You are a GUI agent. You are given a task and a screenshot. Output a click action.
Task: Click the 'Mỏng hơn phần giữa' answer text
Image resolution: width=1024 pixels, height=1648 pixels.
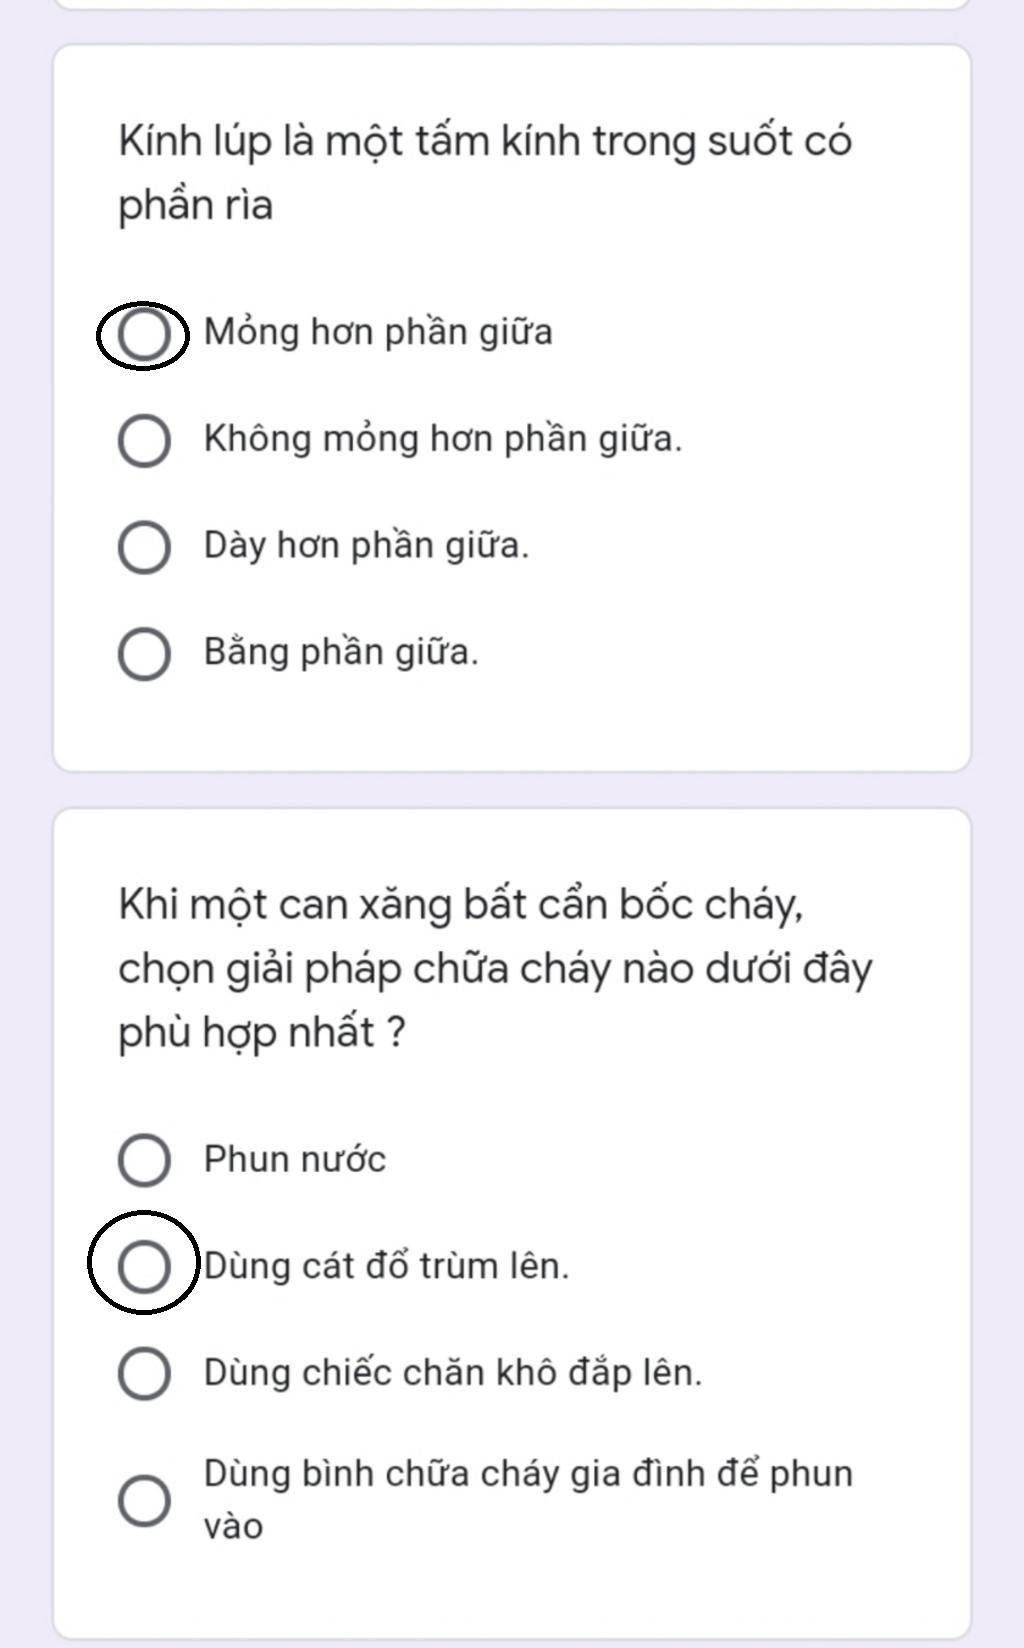[378, 332]
